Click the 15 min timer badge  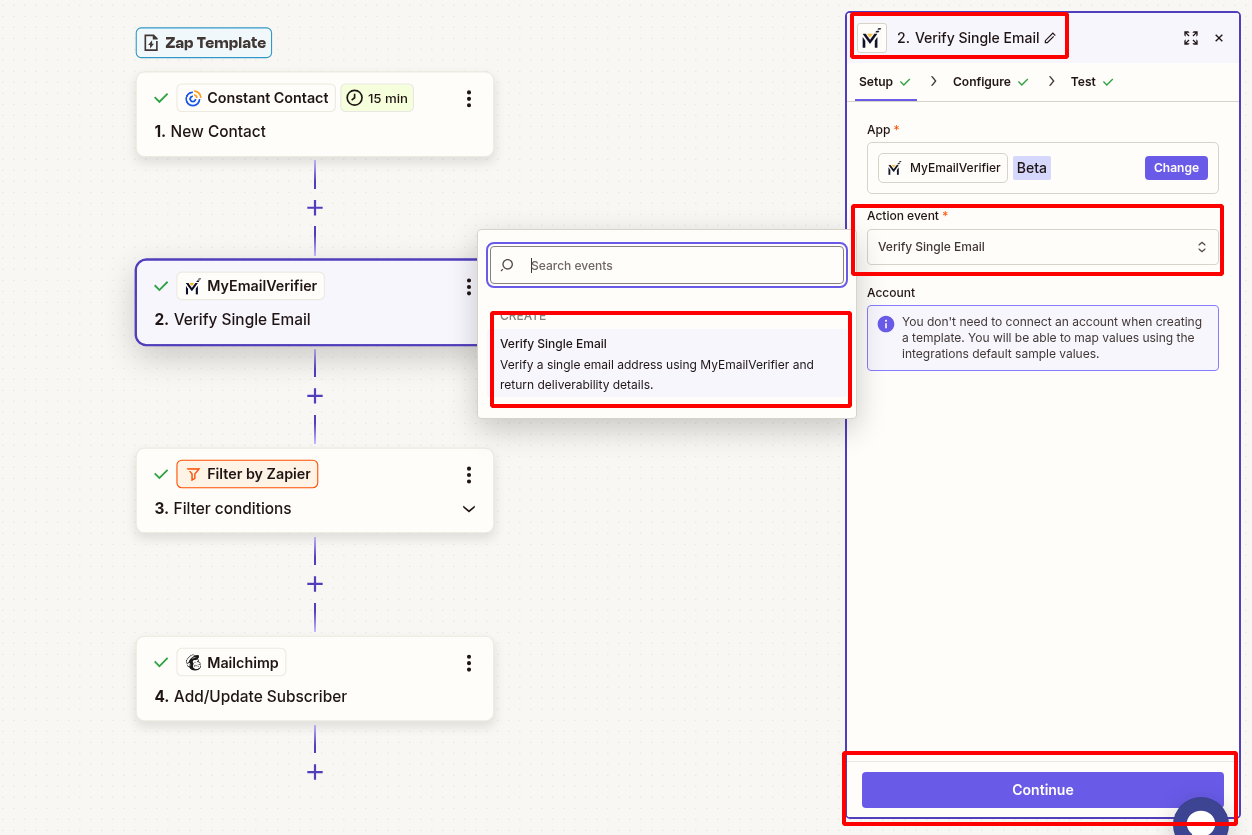377,97
